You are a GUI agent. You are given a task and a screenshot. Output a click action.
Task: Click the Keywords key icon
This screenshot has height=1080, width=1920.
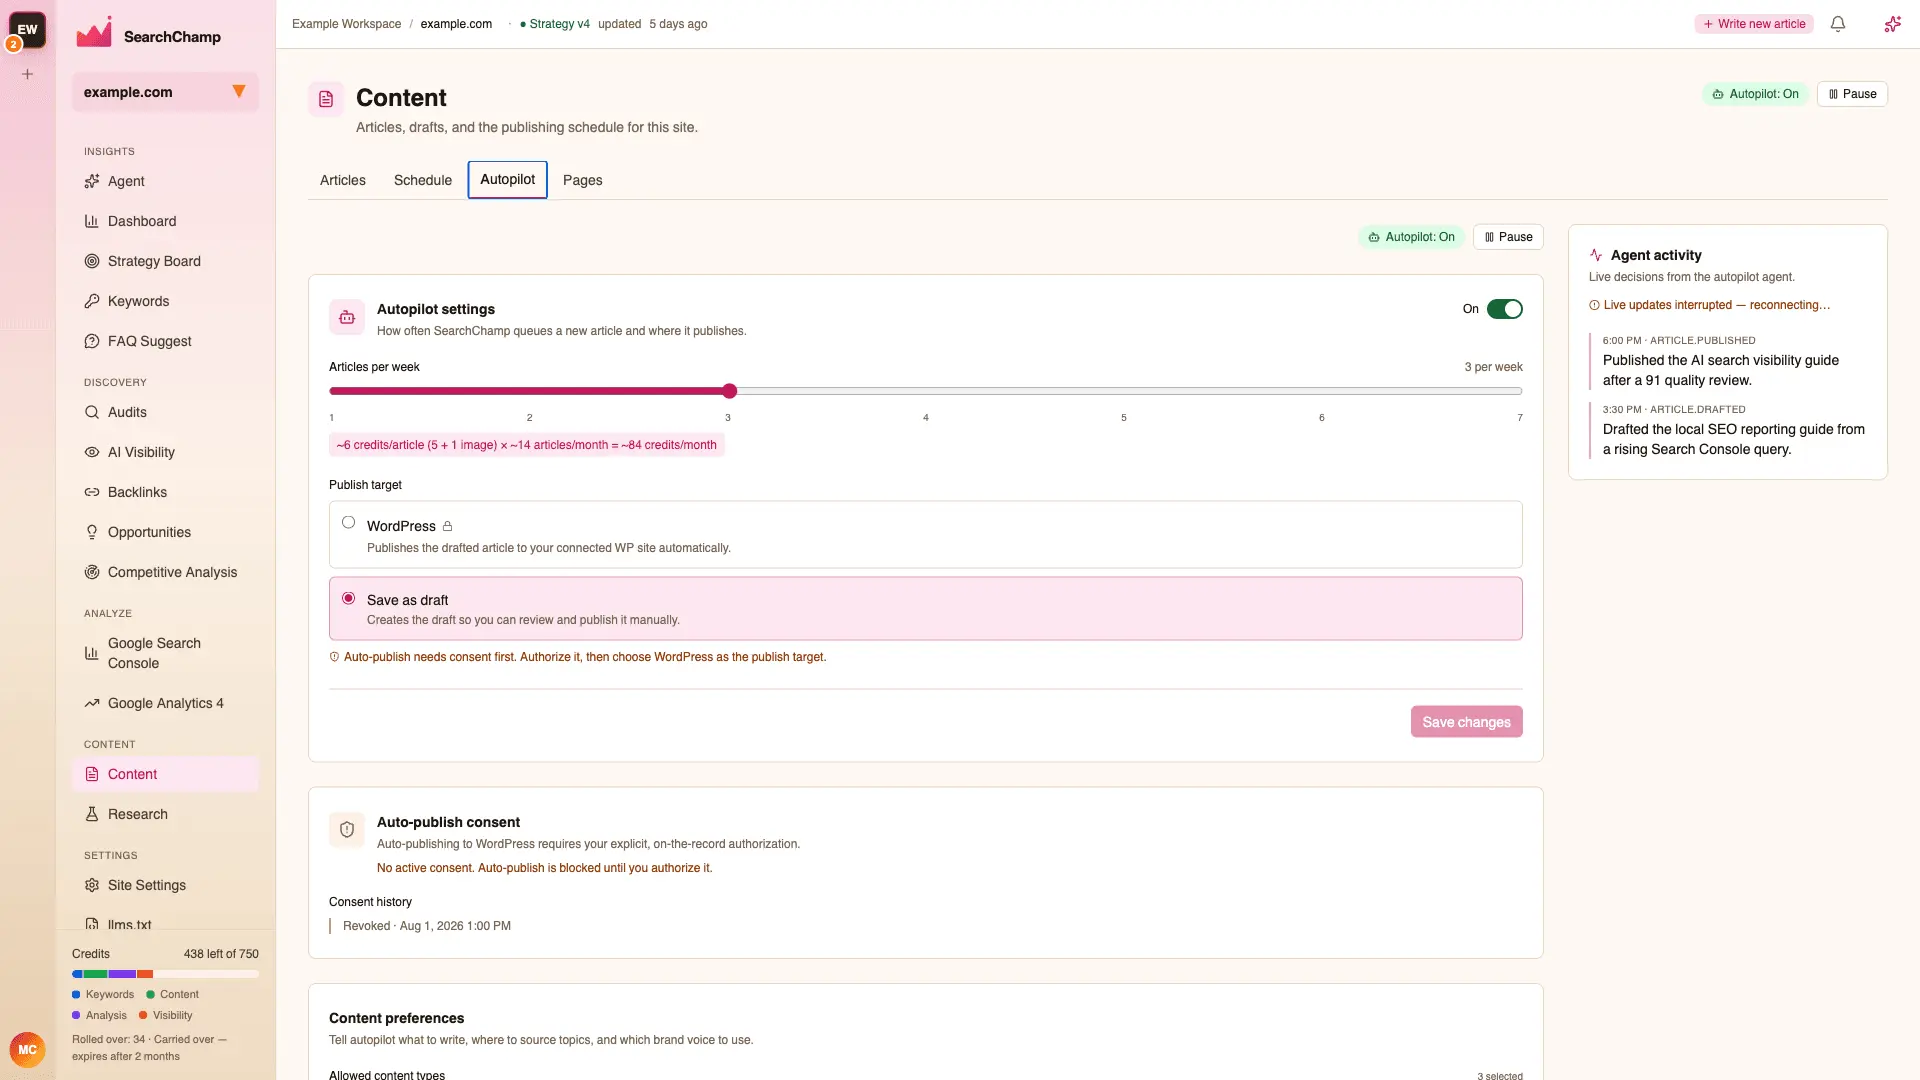point(92,301)
